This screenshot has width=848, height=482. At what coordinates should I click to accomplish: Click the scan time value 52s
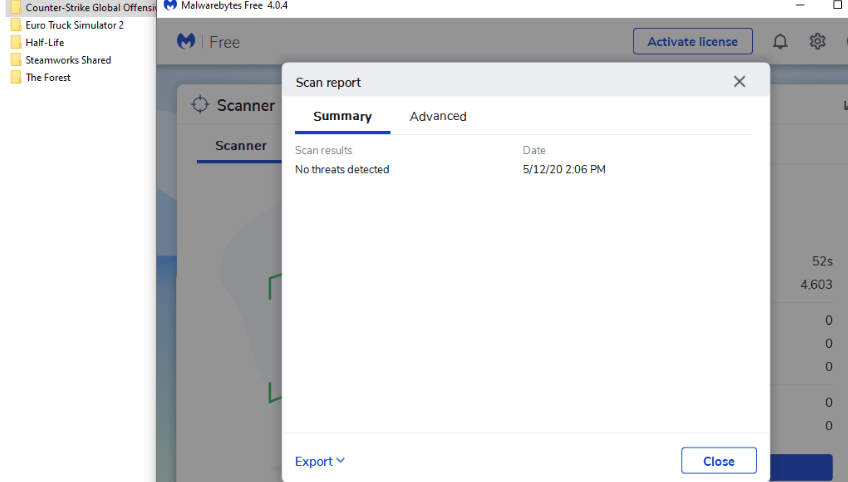[822, 261]
